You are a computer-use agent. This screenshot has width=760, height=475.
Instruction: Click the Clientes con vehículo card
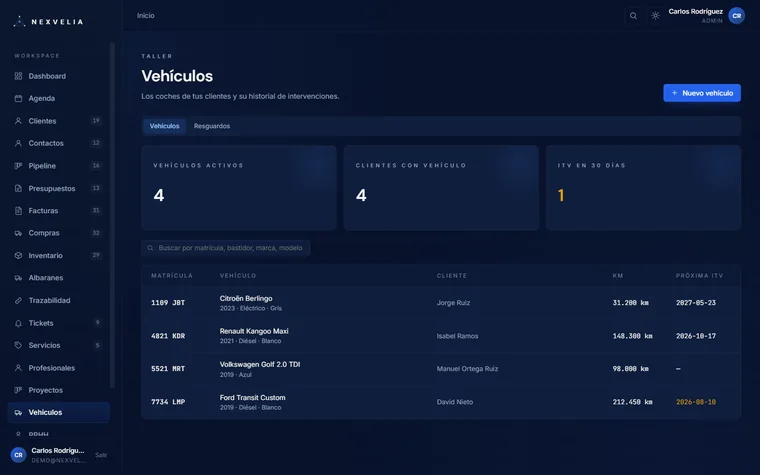[x=441, y=188]
